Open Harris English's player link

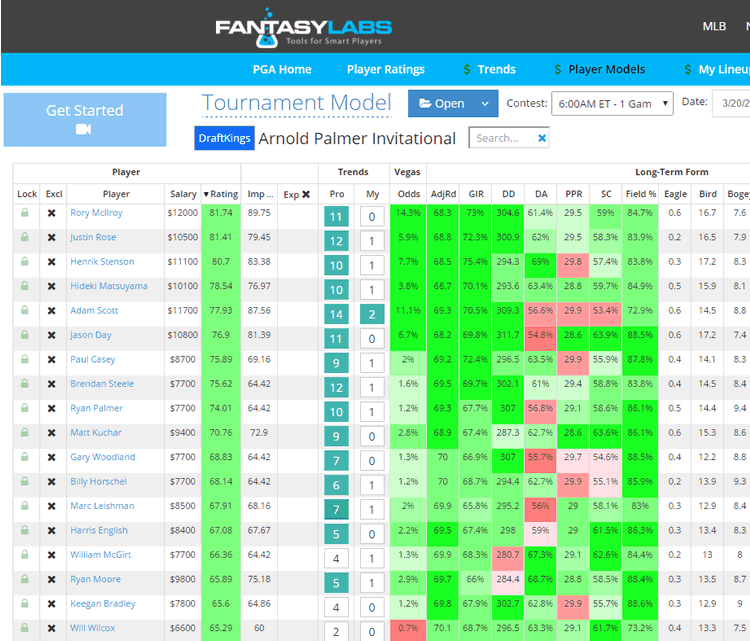click(x=99, y=530)
